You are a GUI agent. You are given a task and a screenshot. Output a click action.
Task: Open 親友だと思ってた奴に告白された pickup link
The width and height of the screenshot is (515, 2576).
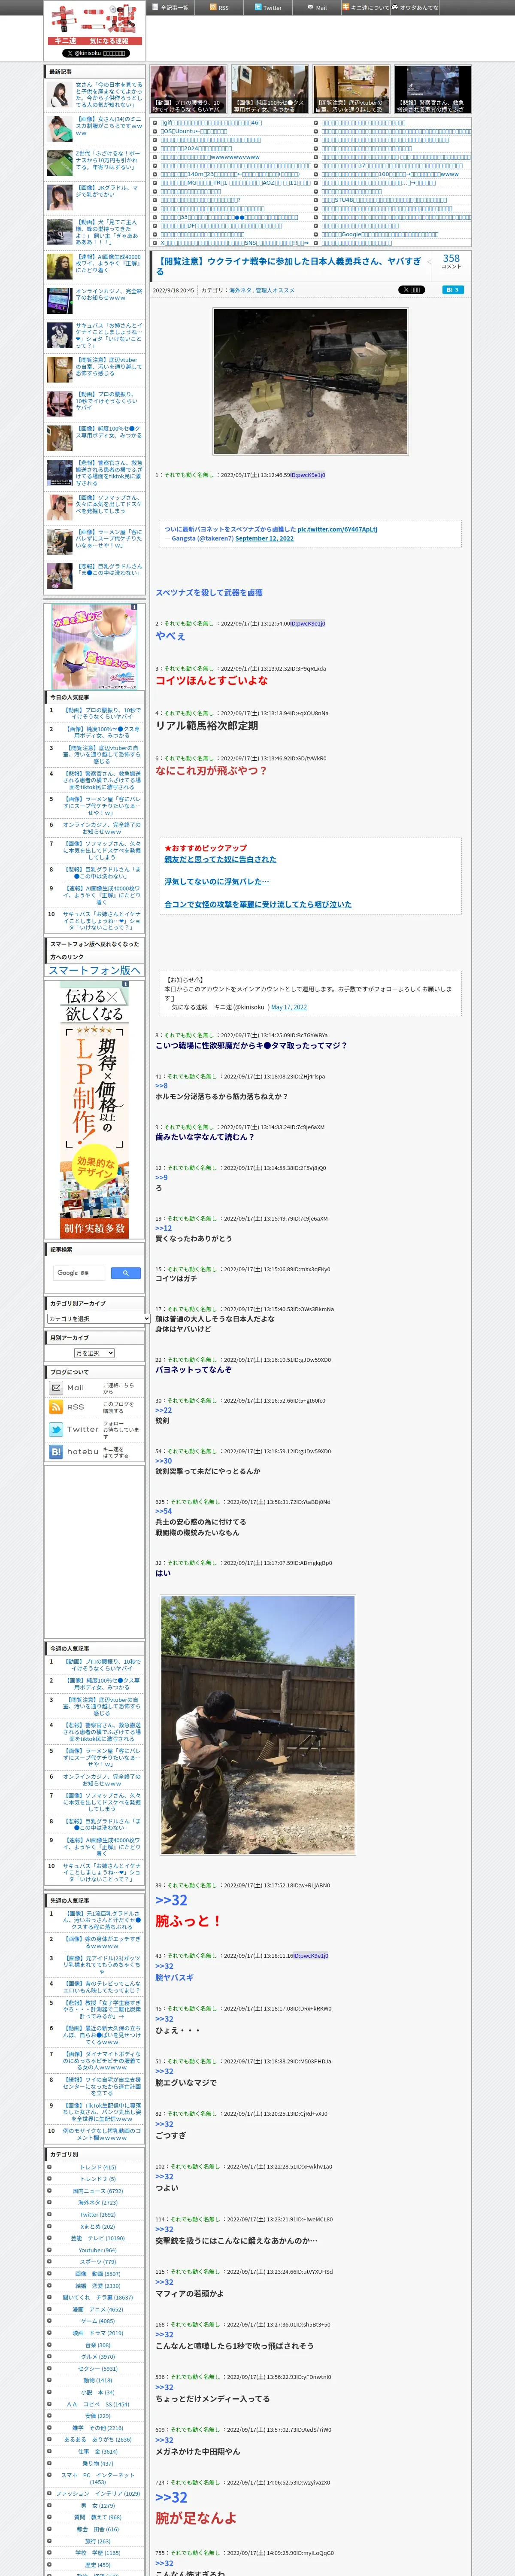[x=220, y=859]
